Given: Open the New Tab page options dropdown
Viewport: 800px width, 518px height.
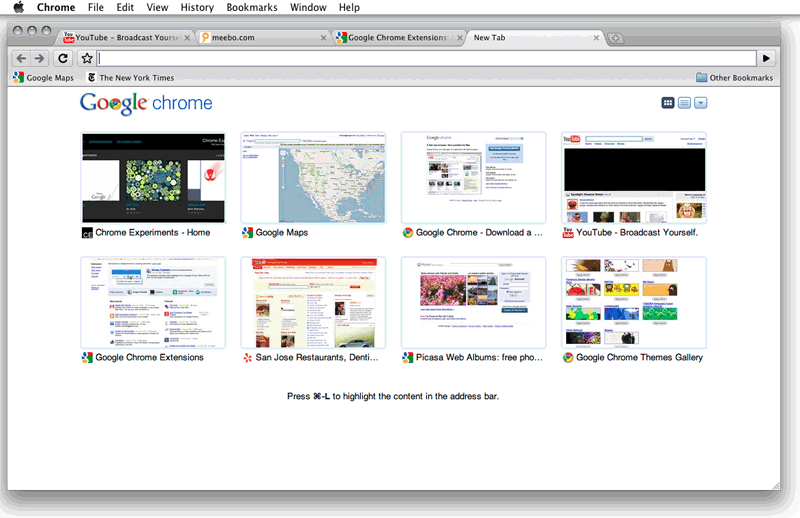Looking at the screenshot, I should click(701, 103).
